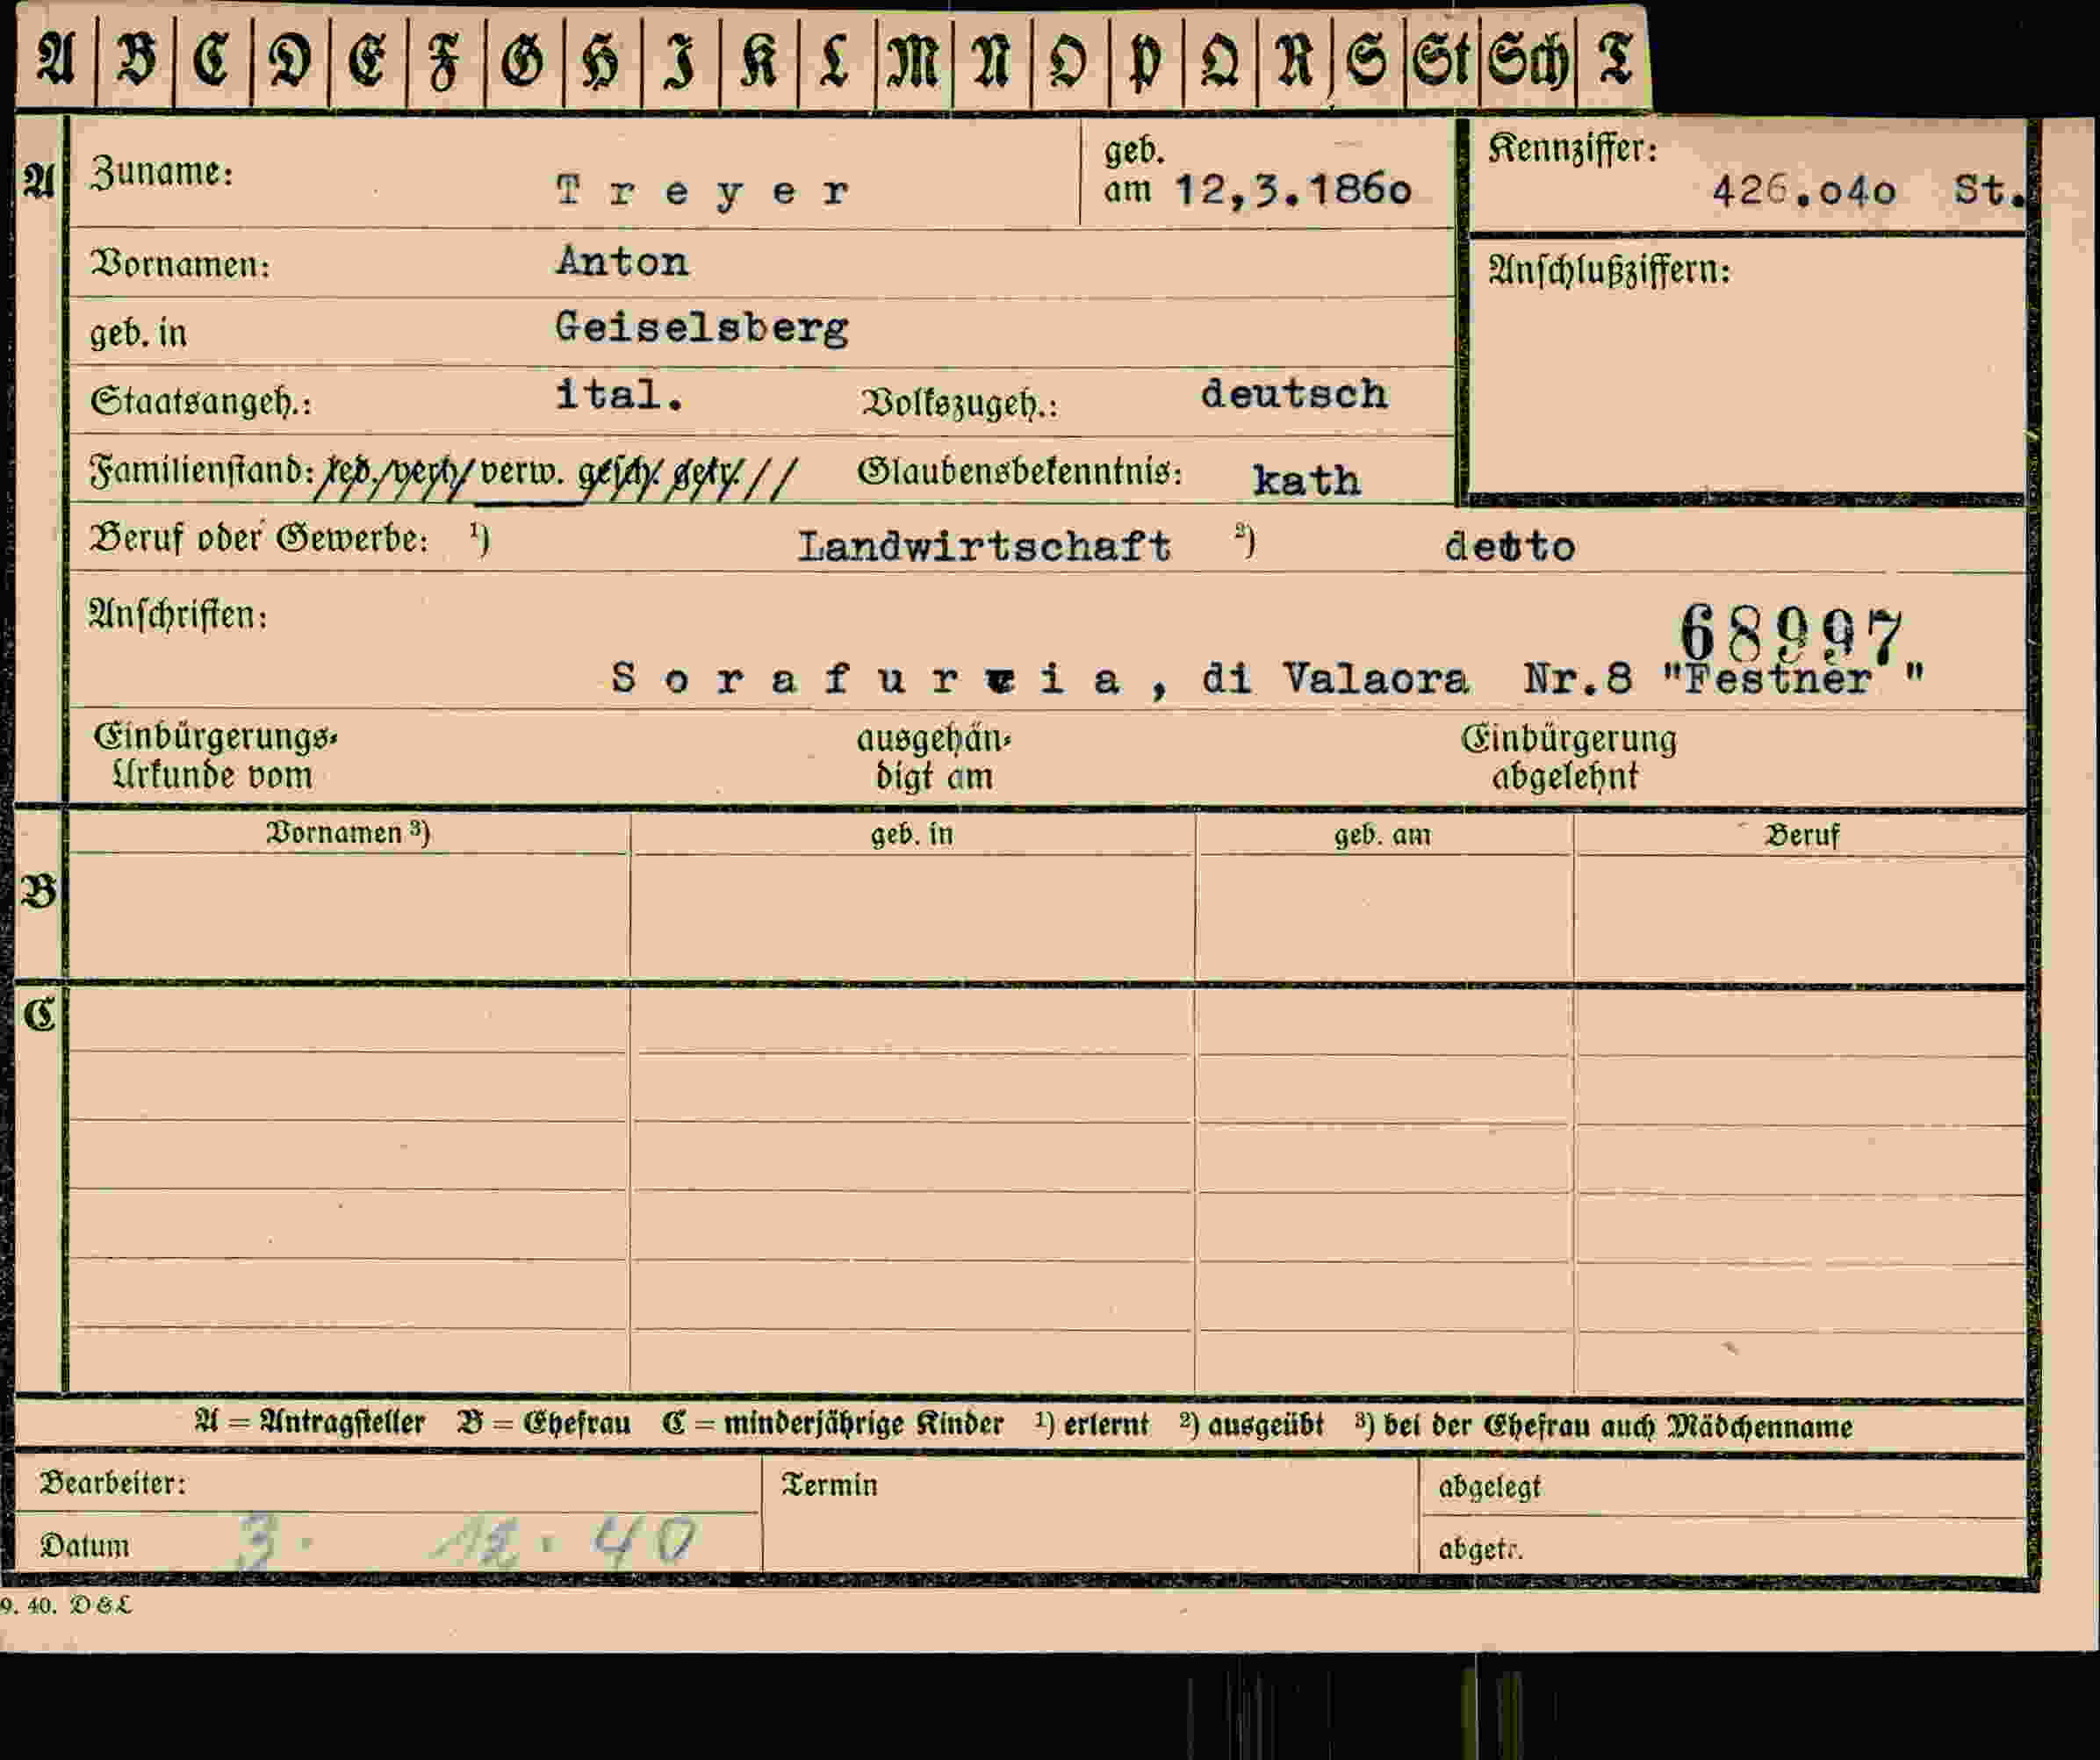Select the Fraktur A index tab at top

[56, 60]
